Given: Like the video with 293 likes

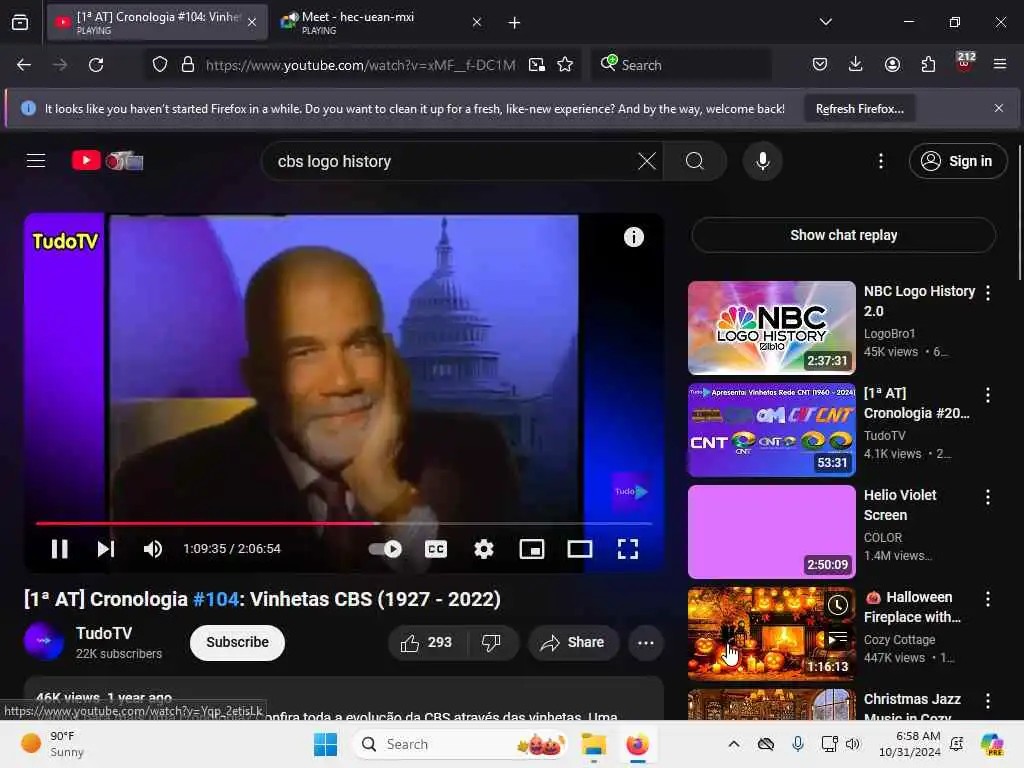Looking at the screenshot, I should point(426,643).
